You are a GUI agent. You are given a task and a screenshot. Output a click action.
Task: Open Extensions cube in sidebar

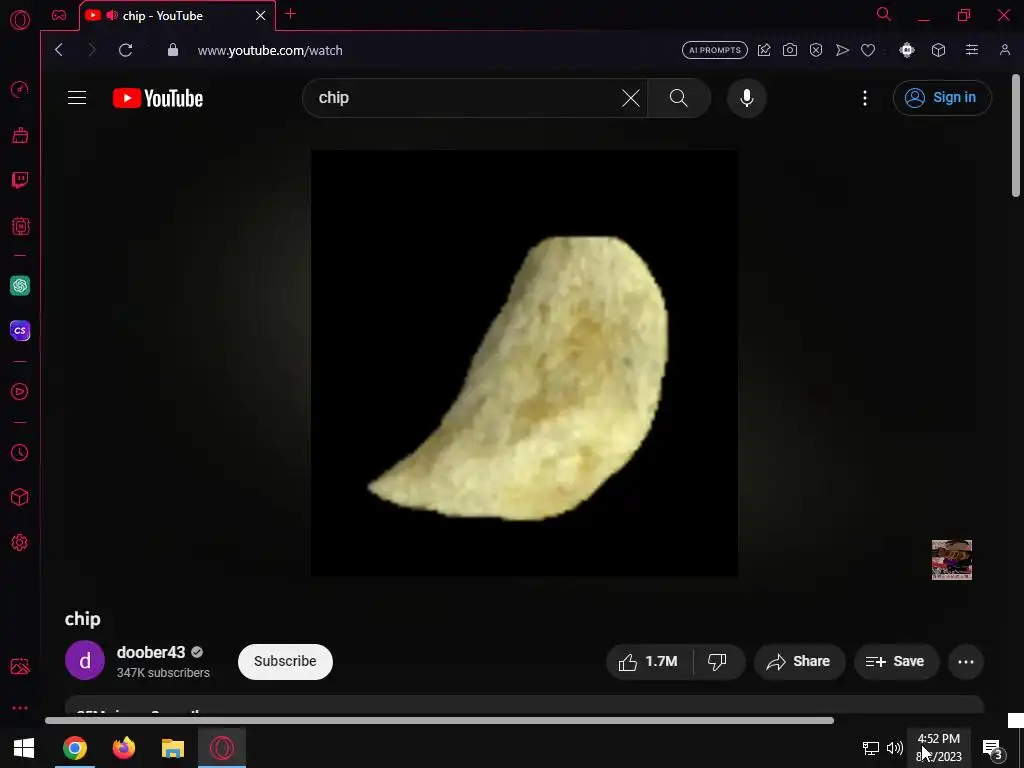(x=20, y=498)
